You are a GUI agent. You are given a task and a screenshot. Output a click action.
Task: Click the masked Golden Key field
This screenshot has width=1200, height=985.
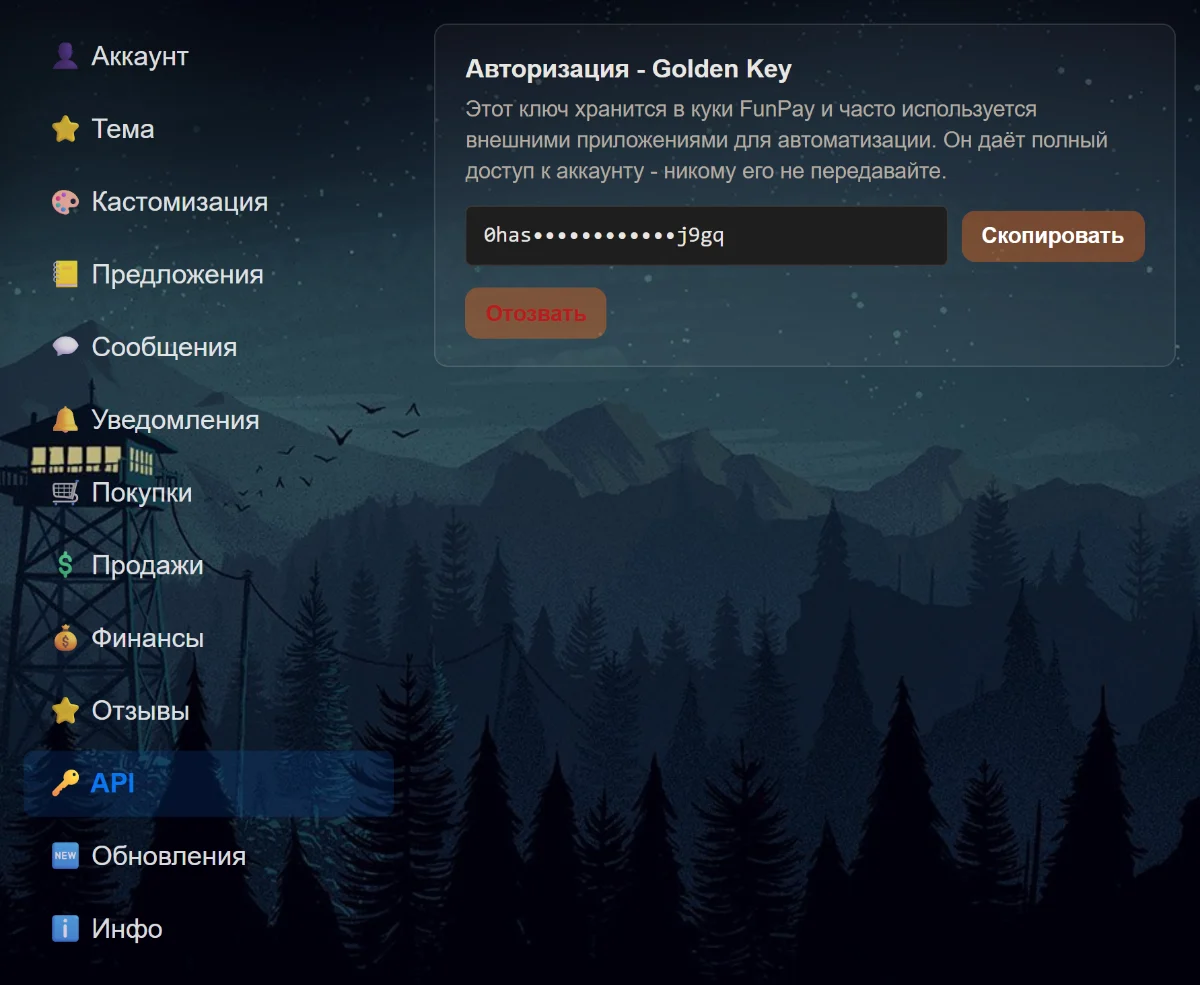coord(706,236)
